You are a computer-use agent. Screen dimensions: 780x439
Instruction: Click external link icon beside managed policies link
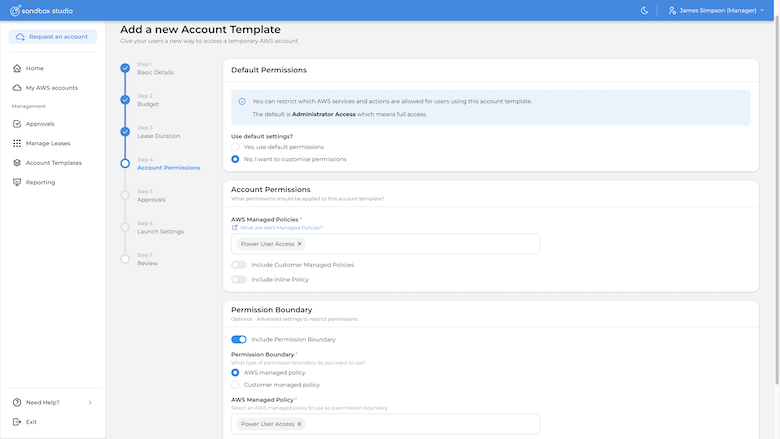coord(234,228)
